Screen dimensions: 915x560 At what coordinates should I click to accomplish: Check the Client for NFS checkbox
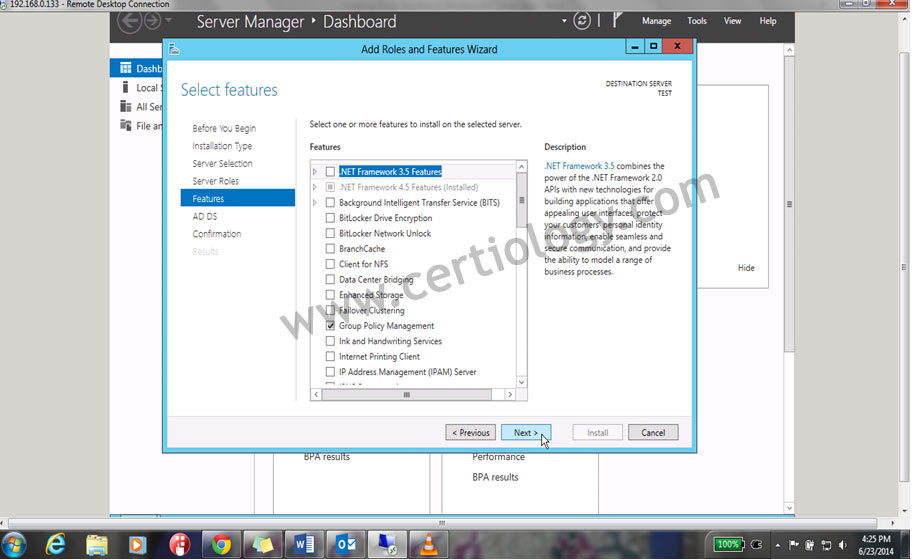point(330,264)
